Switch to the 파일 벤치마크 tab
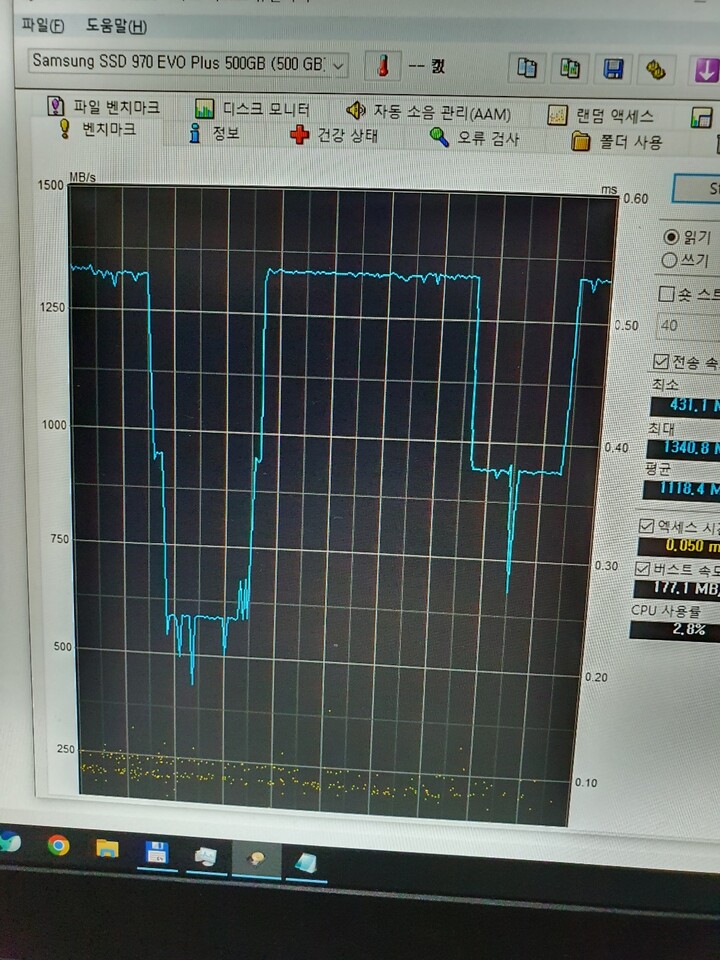 [x=103, y=107]
